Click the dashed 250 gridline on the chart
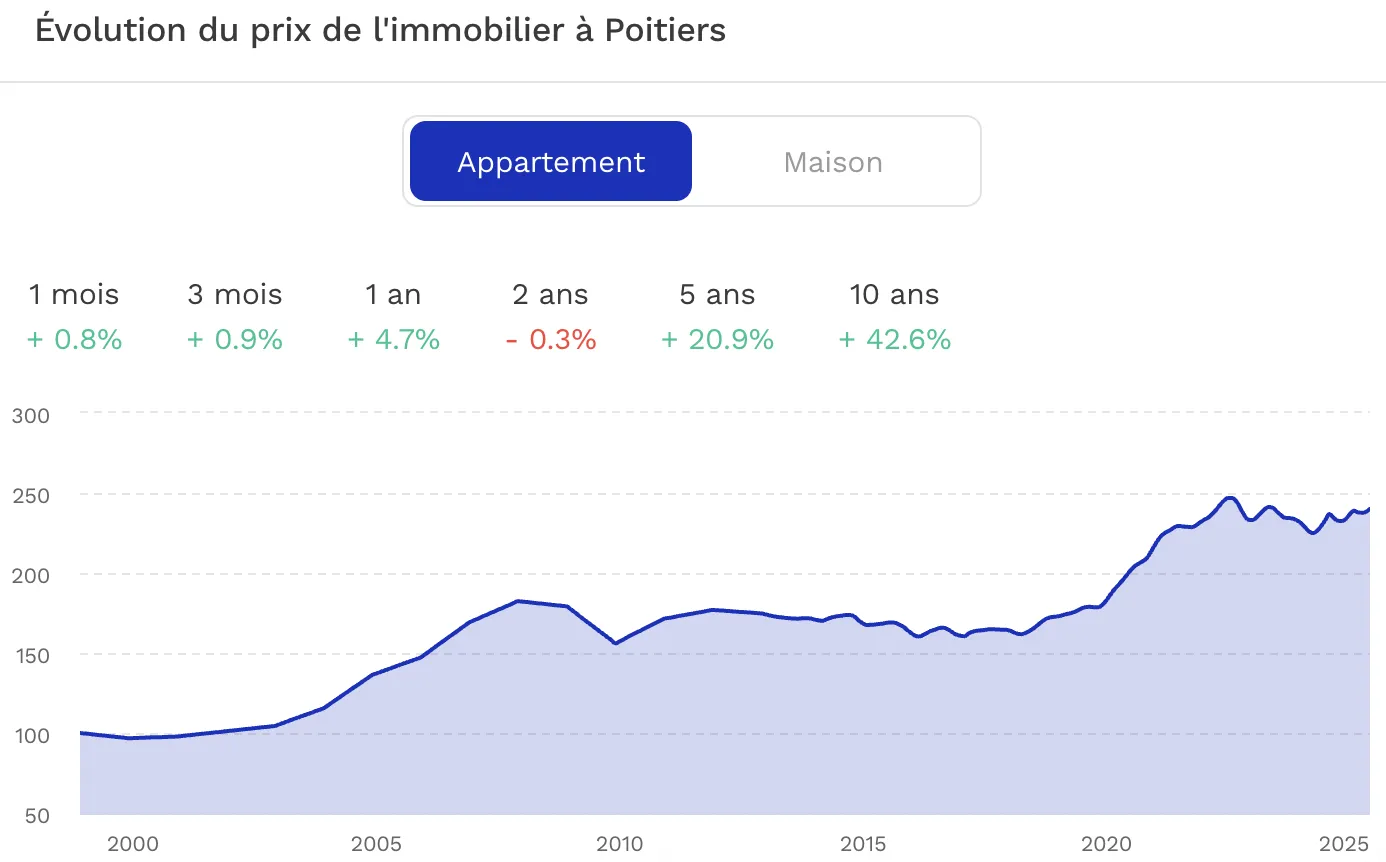The image size is (1386, 862). (x=700, y=496)
